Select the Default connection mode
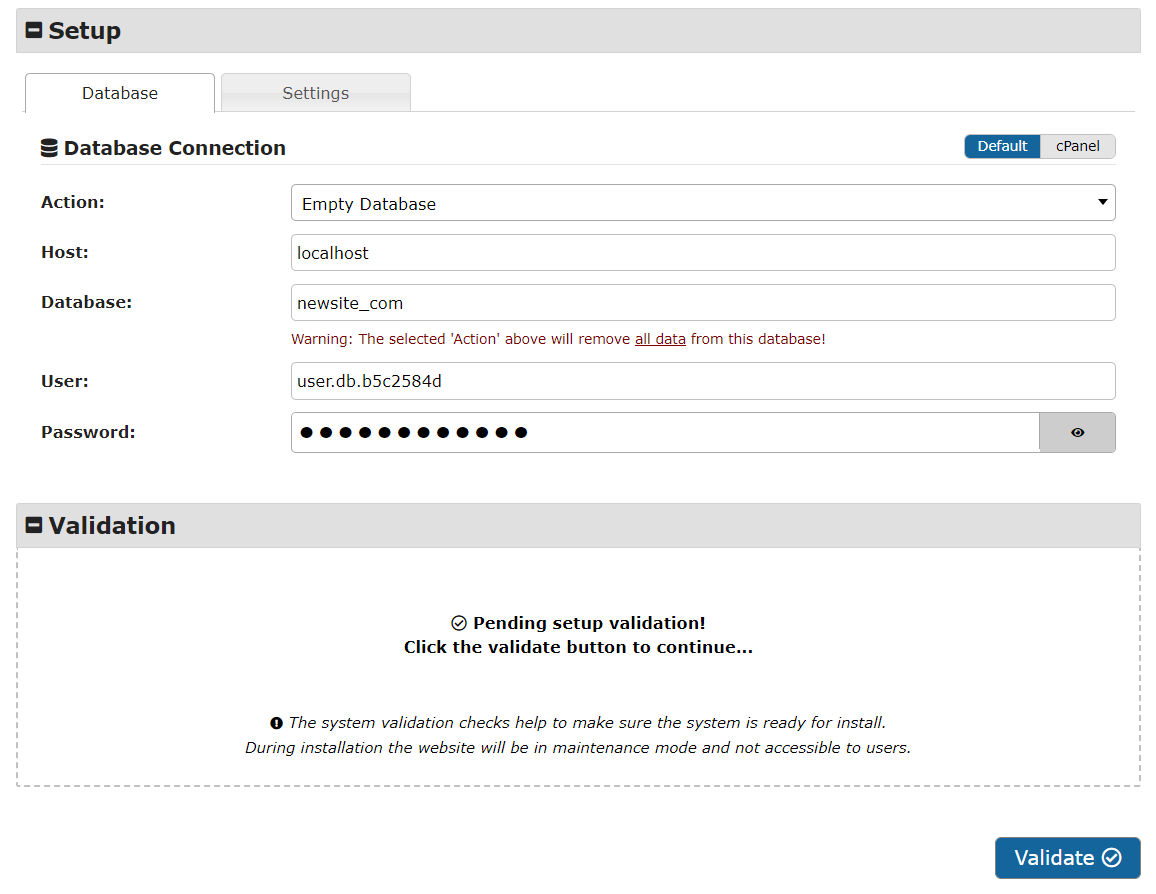The height and width of the screenshot is (894, 1156). point(1002,146)
